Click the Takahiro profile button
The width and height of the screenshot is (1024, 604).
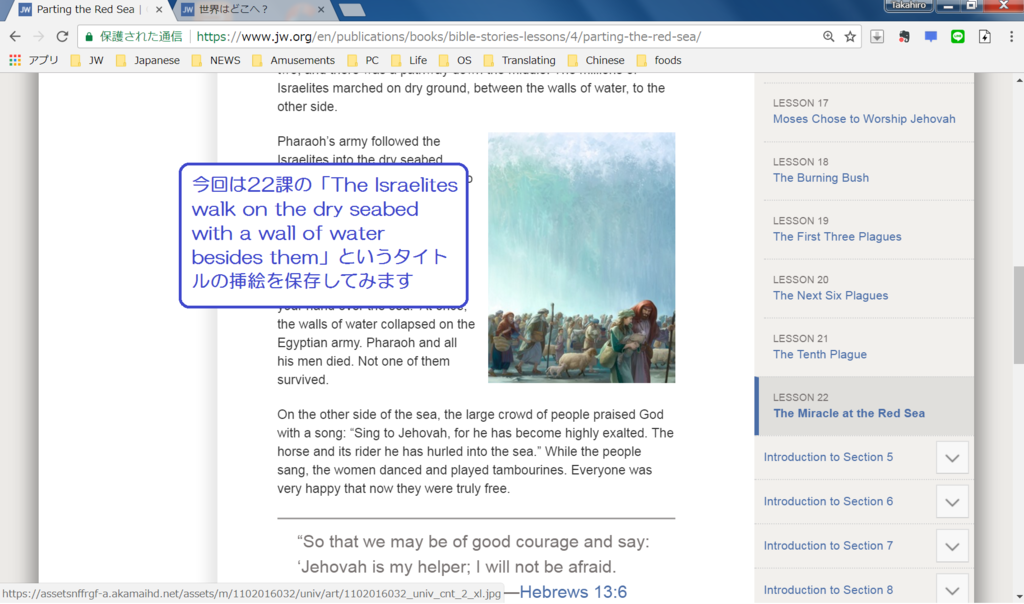pos(908,5)
